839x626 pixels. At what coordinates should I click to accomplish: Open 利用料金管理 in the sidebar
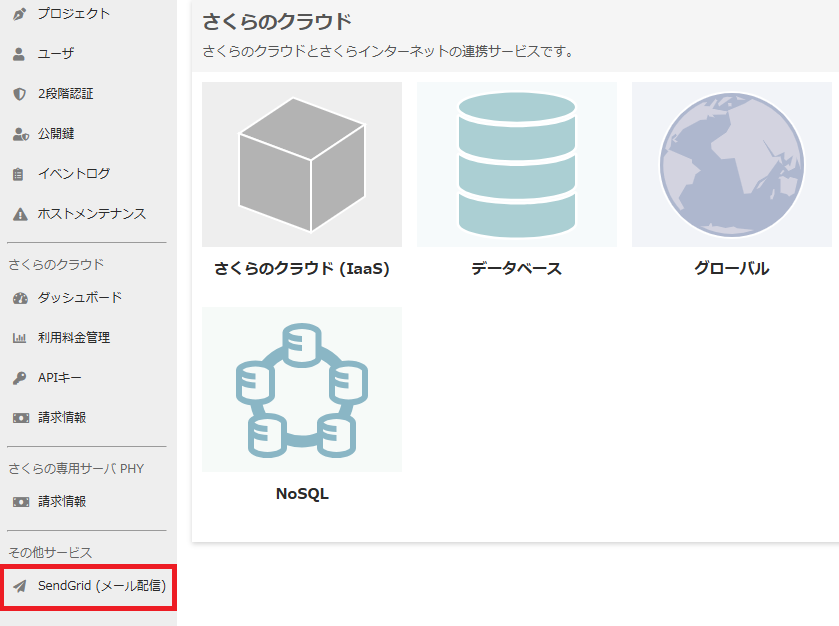[74, 338]
